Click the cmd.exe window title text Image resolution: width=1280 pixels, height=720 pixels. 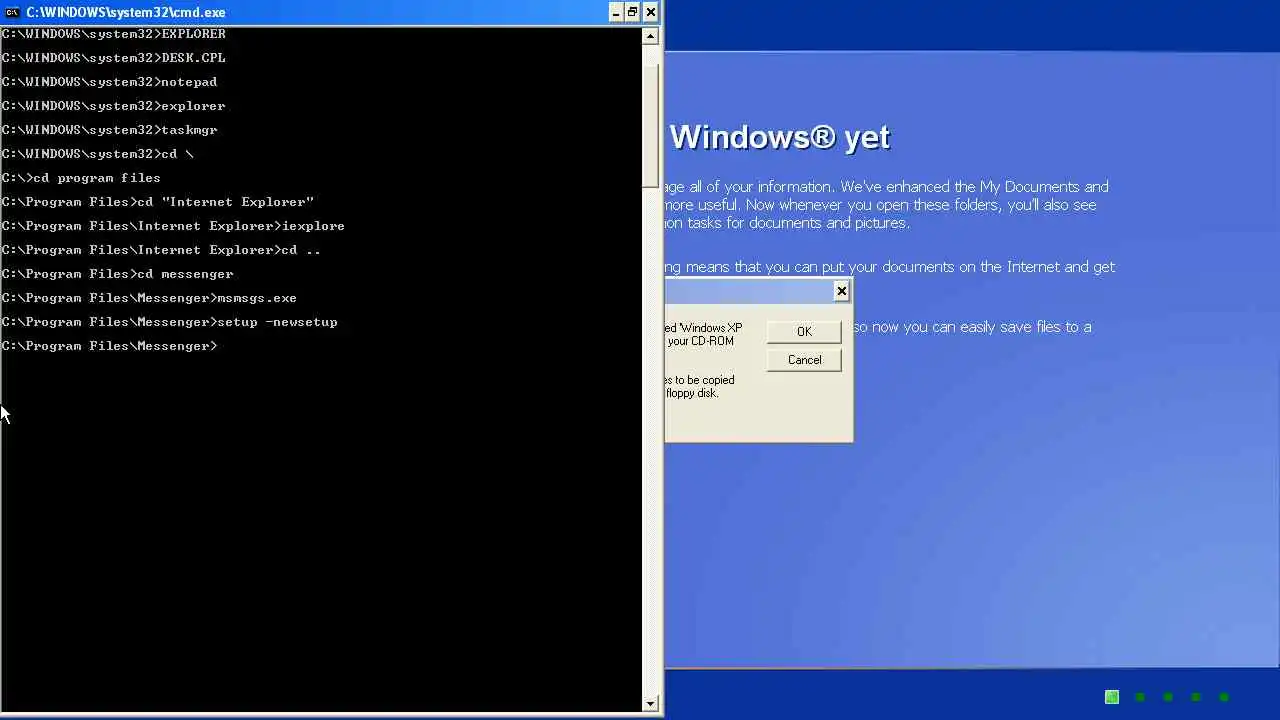click(126, 12)
